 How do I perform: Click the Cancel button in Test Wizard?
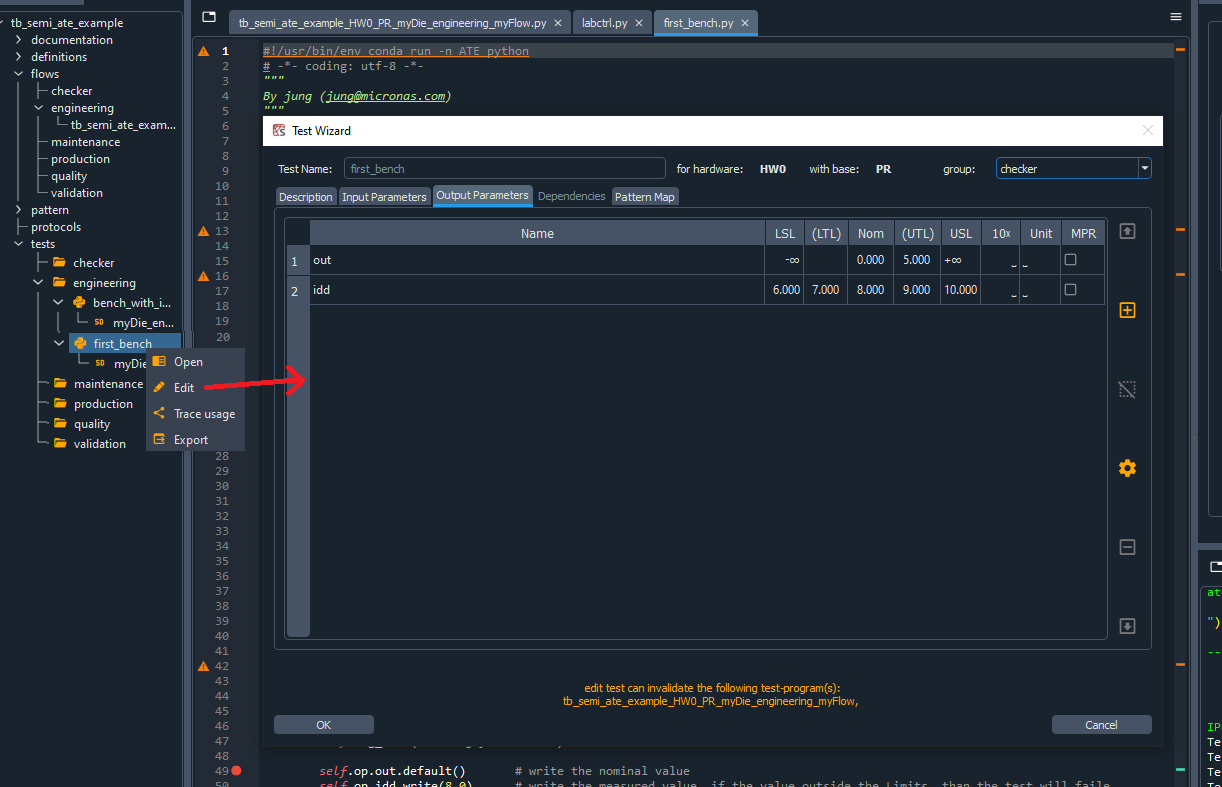tap(1101, 725)
